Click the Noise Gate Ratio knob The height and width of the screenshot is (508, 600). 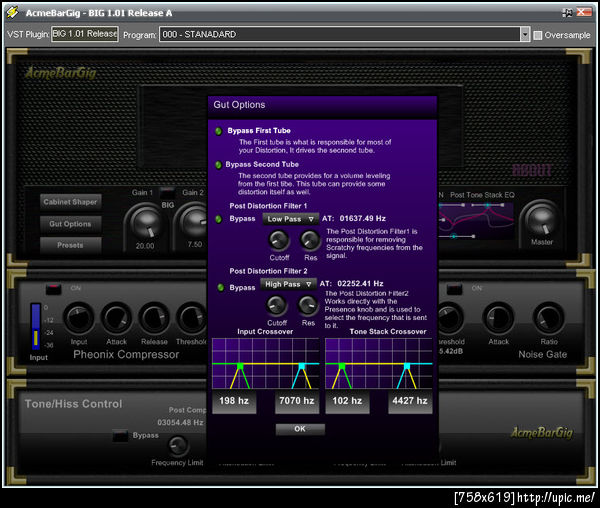tap(549, 318)
